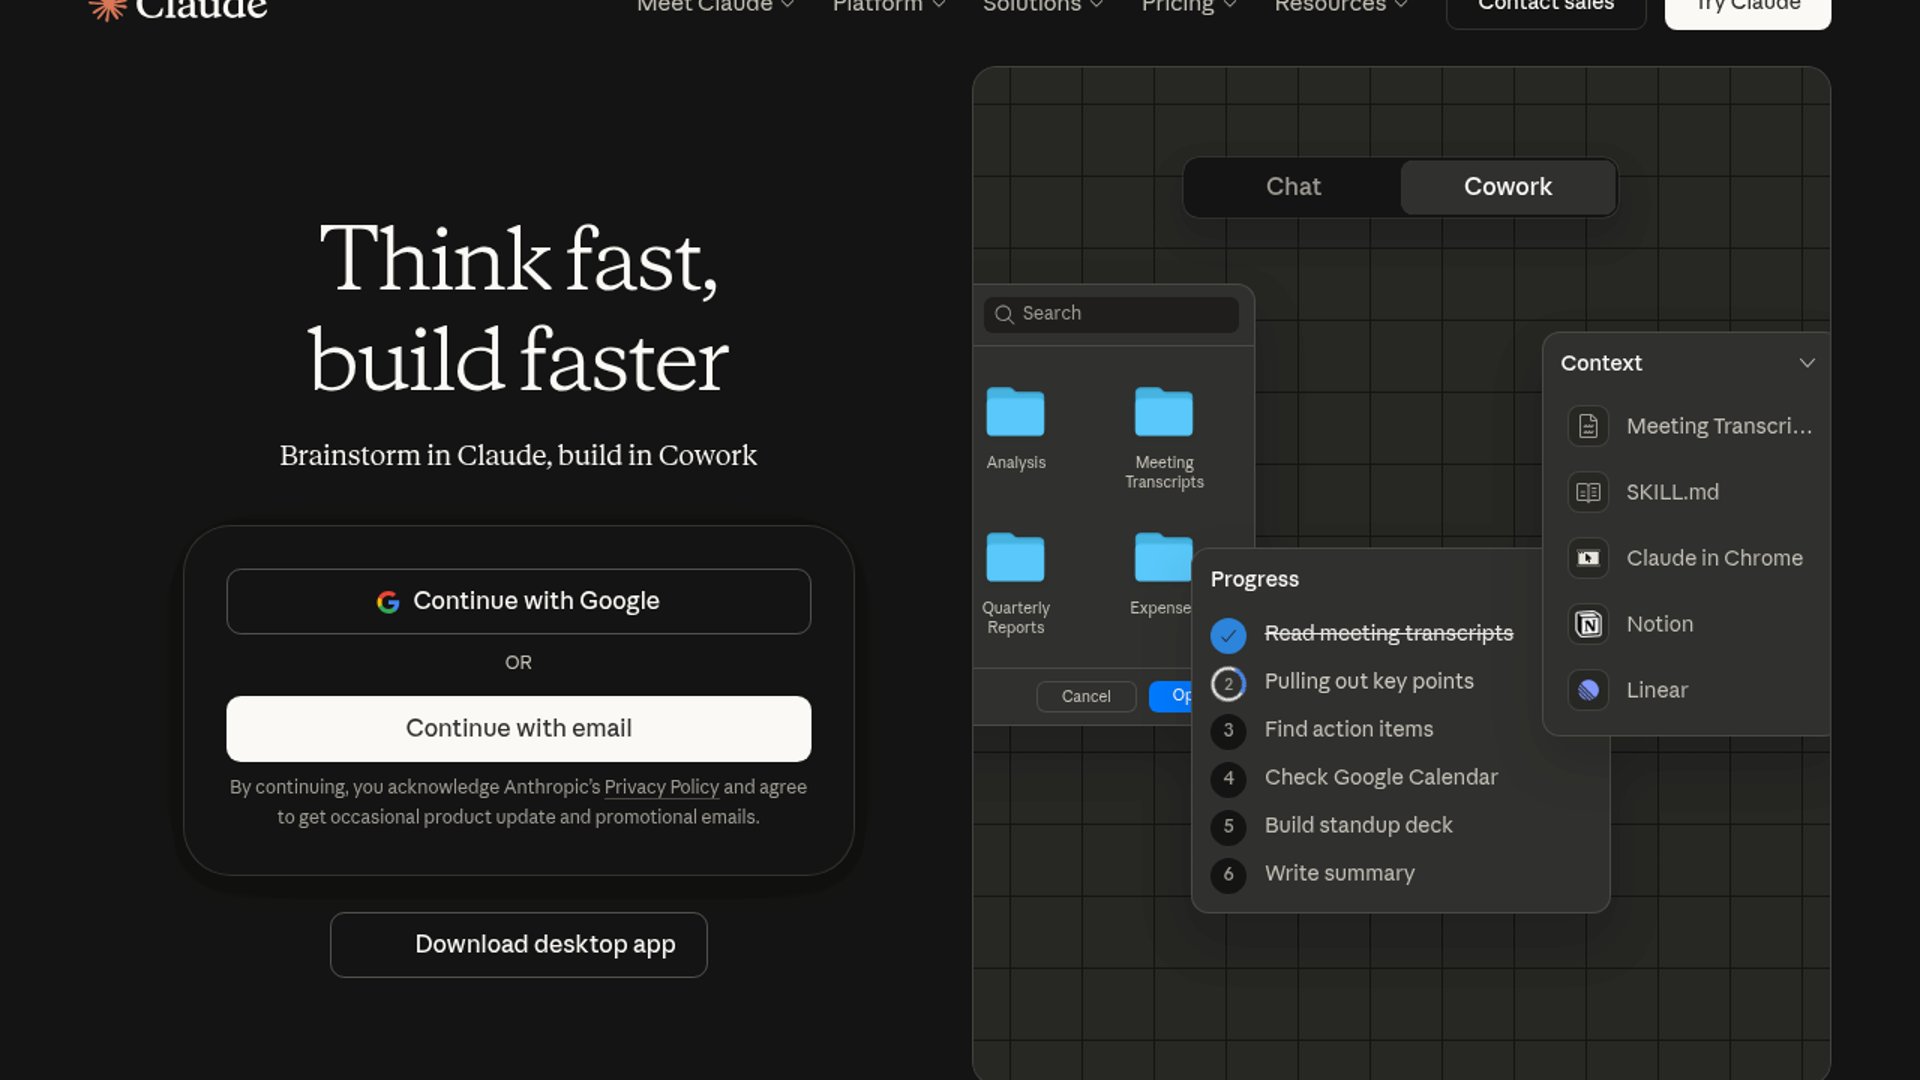Screen dimensions: 1920x1080
Task: Switch to the Chat tab
Action: click(1293, 187)
